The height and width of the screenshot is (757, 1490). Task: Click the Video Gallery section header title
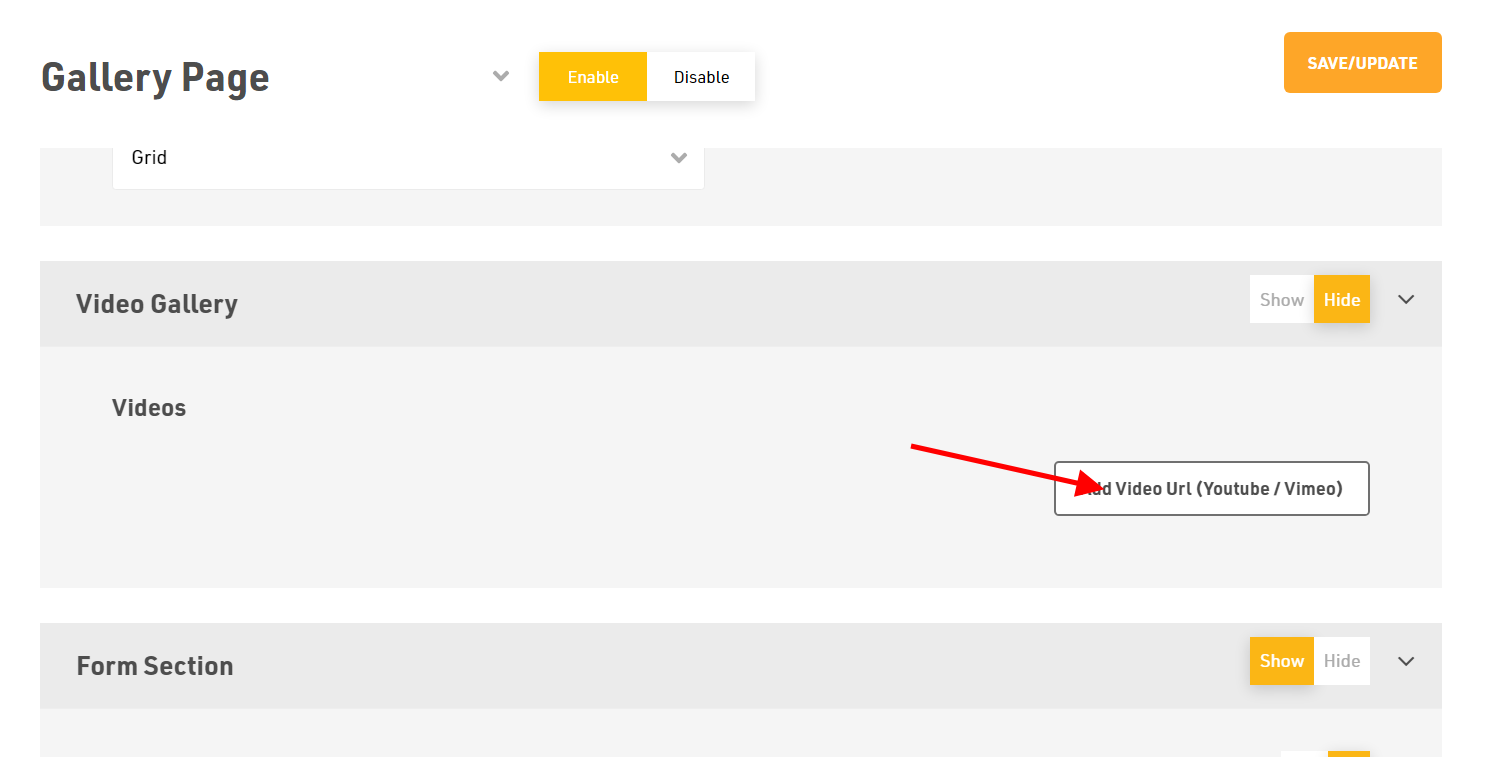pos(157,304)
